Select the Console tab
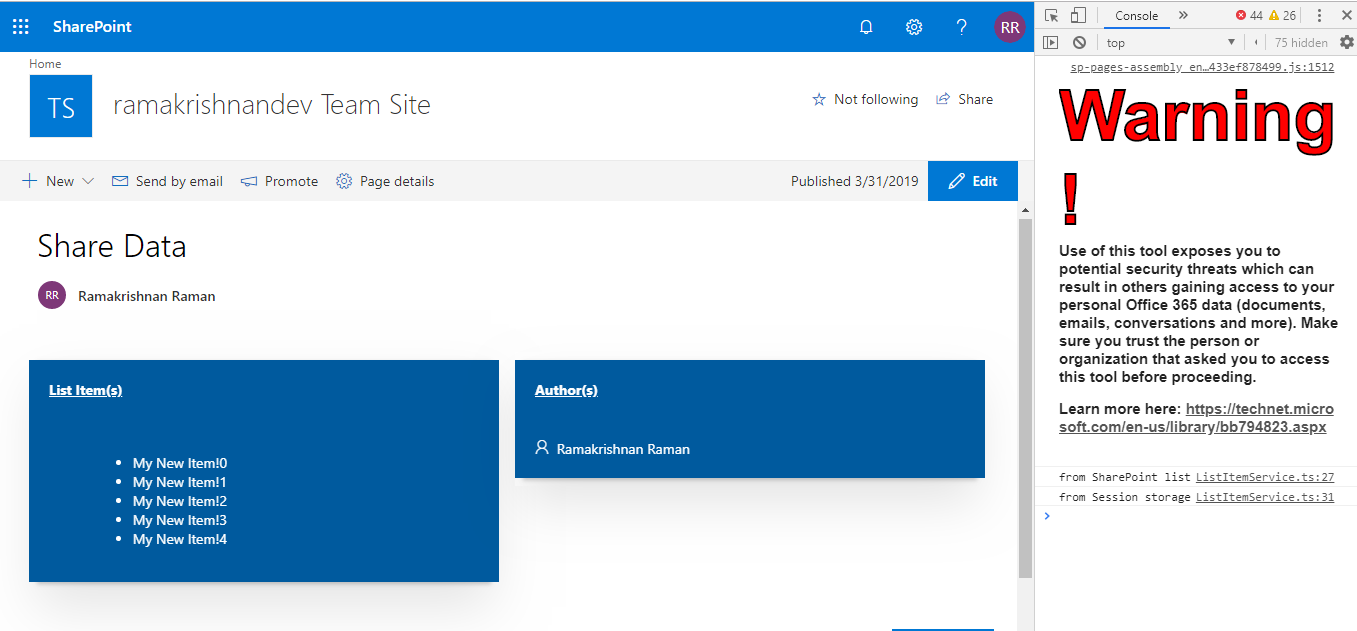Screen dimensions: 1357x631 (x=1136, y=16)
